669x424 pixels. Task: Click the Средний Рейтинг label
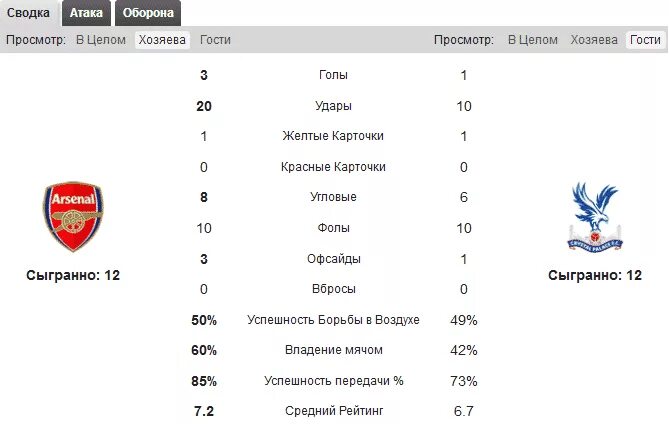[x=334, y=410]
